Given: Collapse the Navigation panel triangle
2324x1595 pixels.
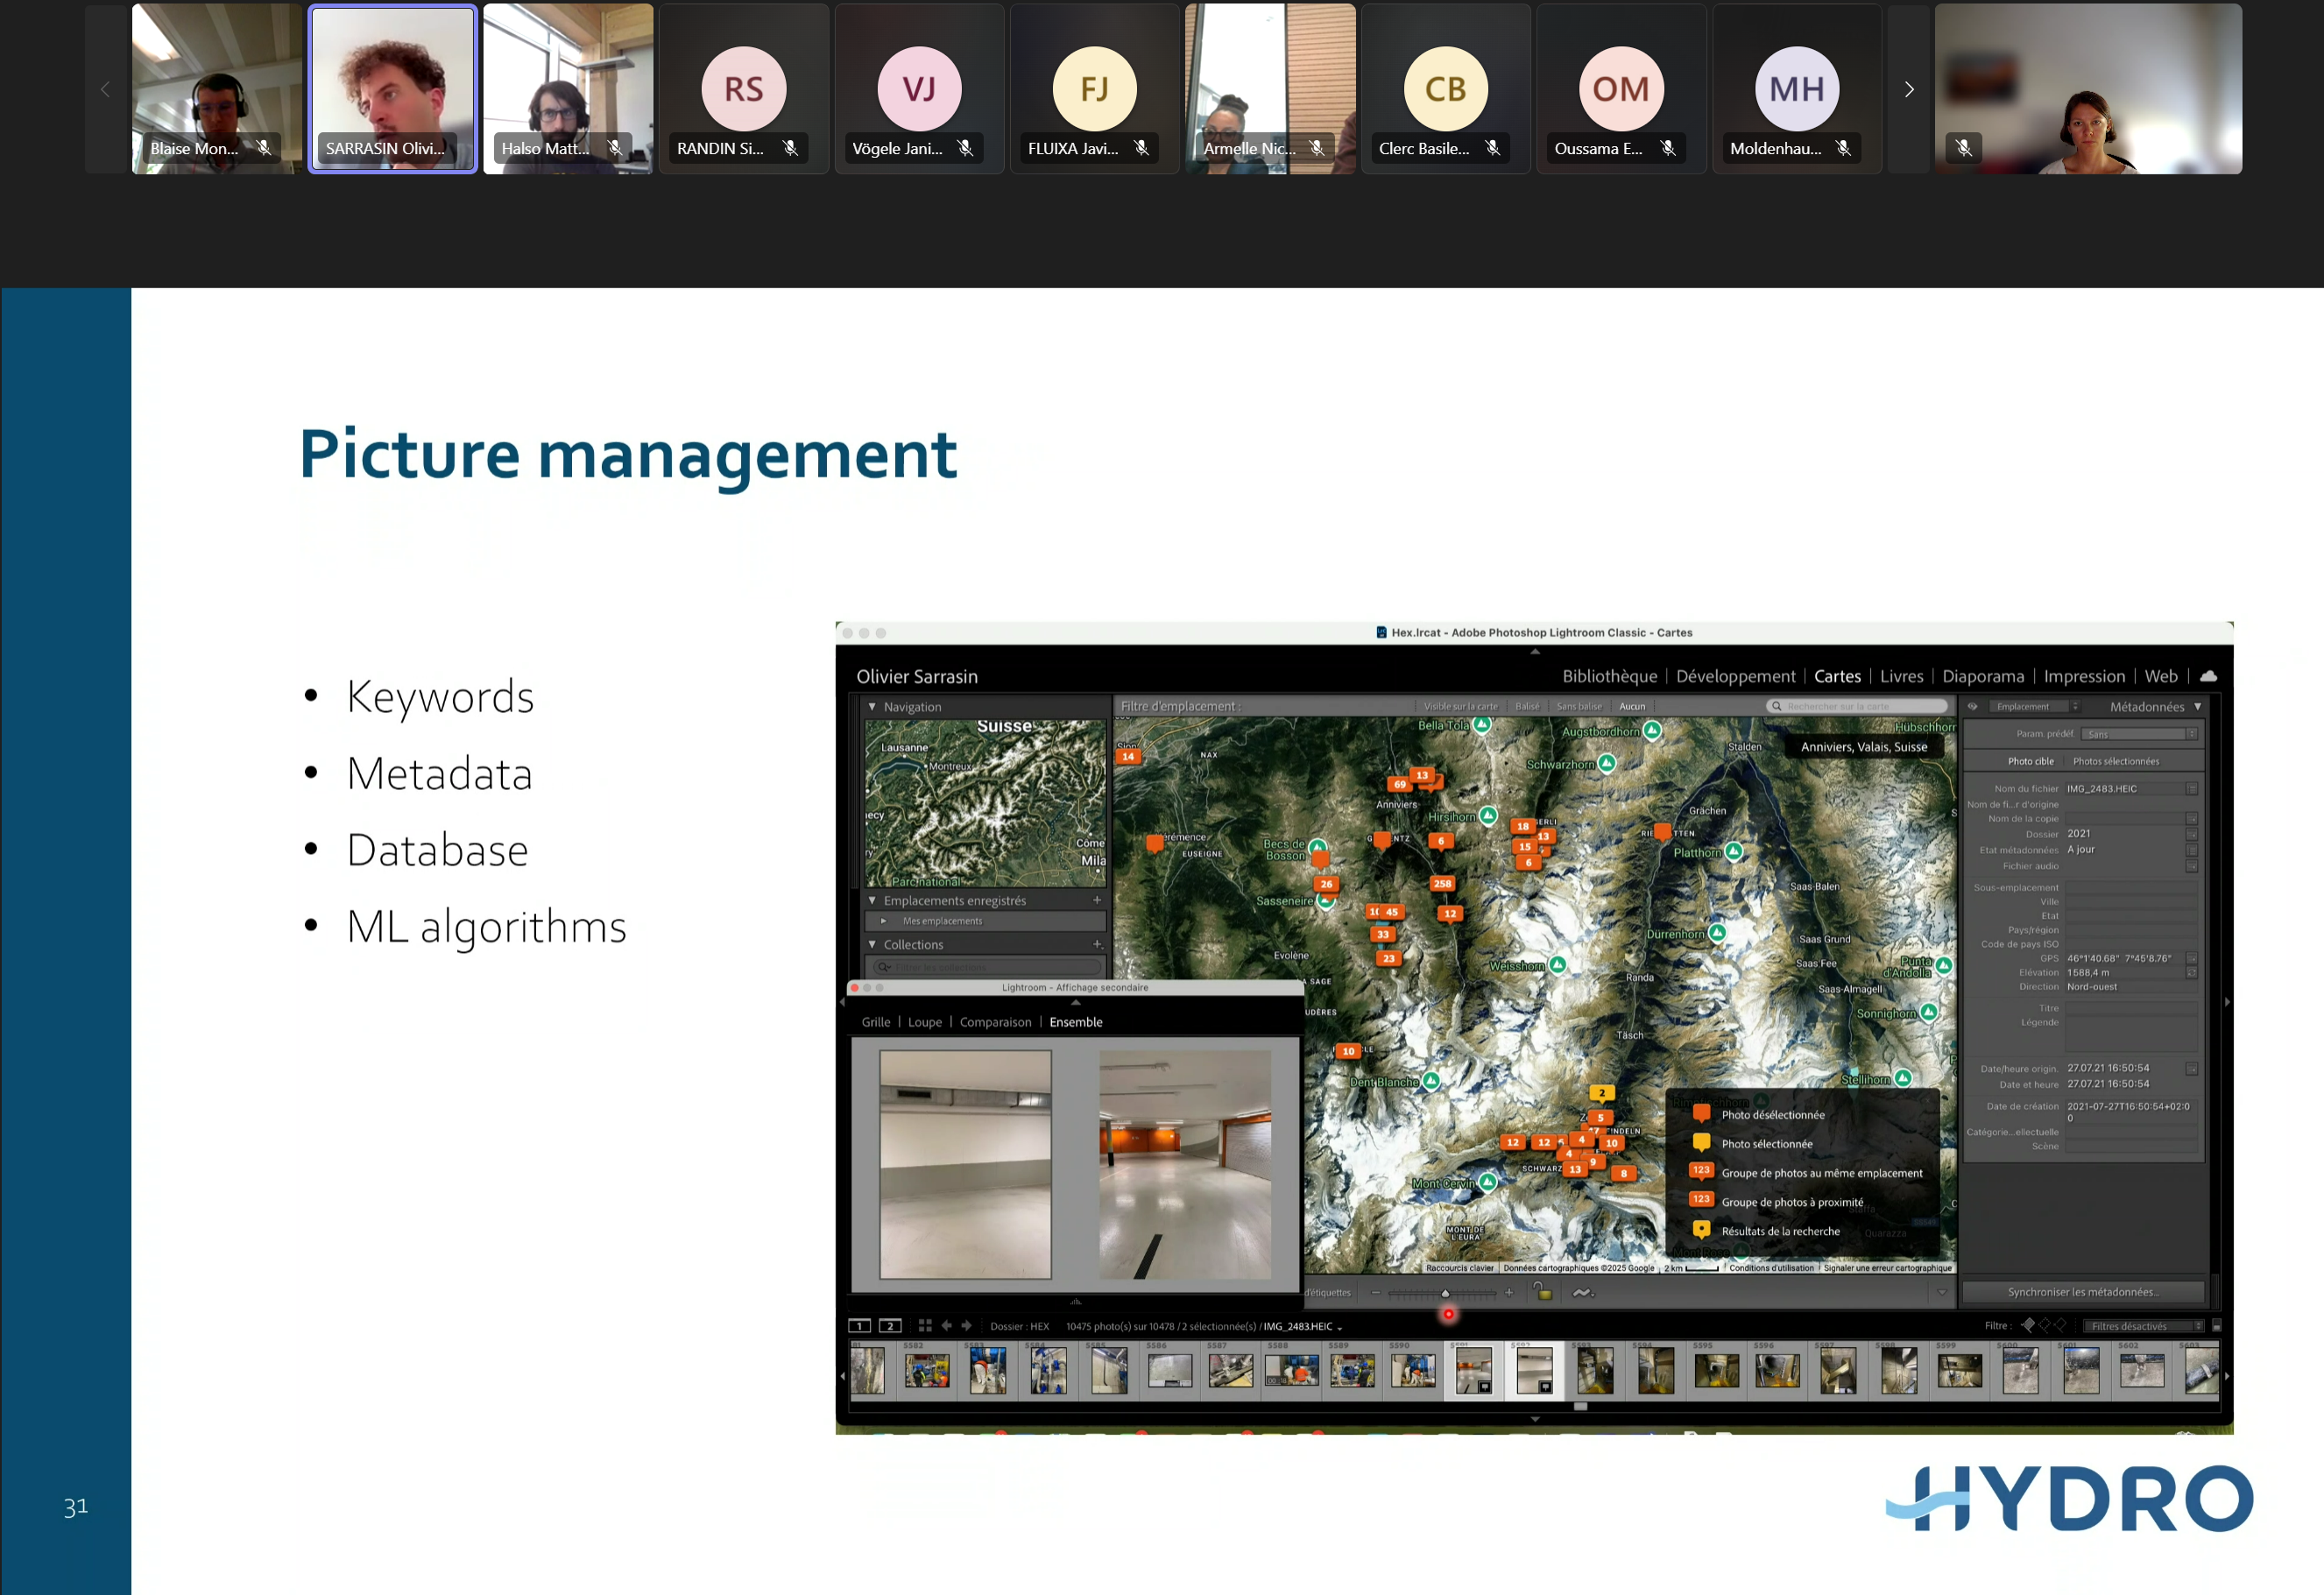Looking at the screenshot, I should (872, 707).
